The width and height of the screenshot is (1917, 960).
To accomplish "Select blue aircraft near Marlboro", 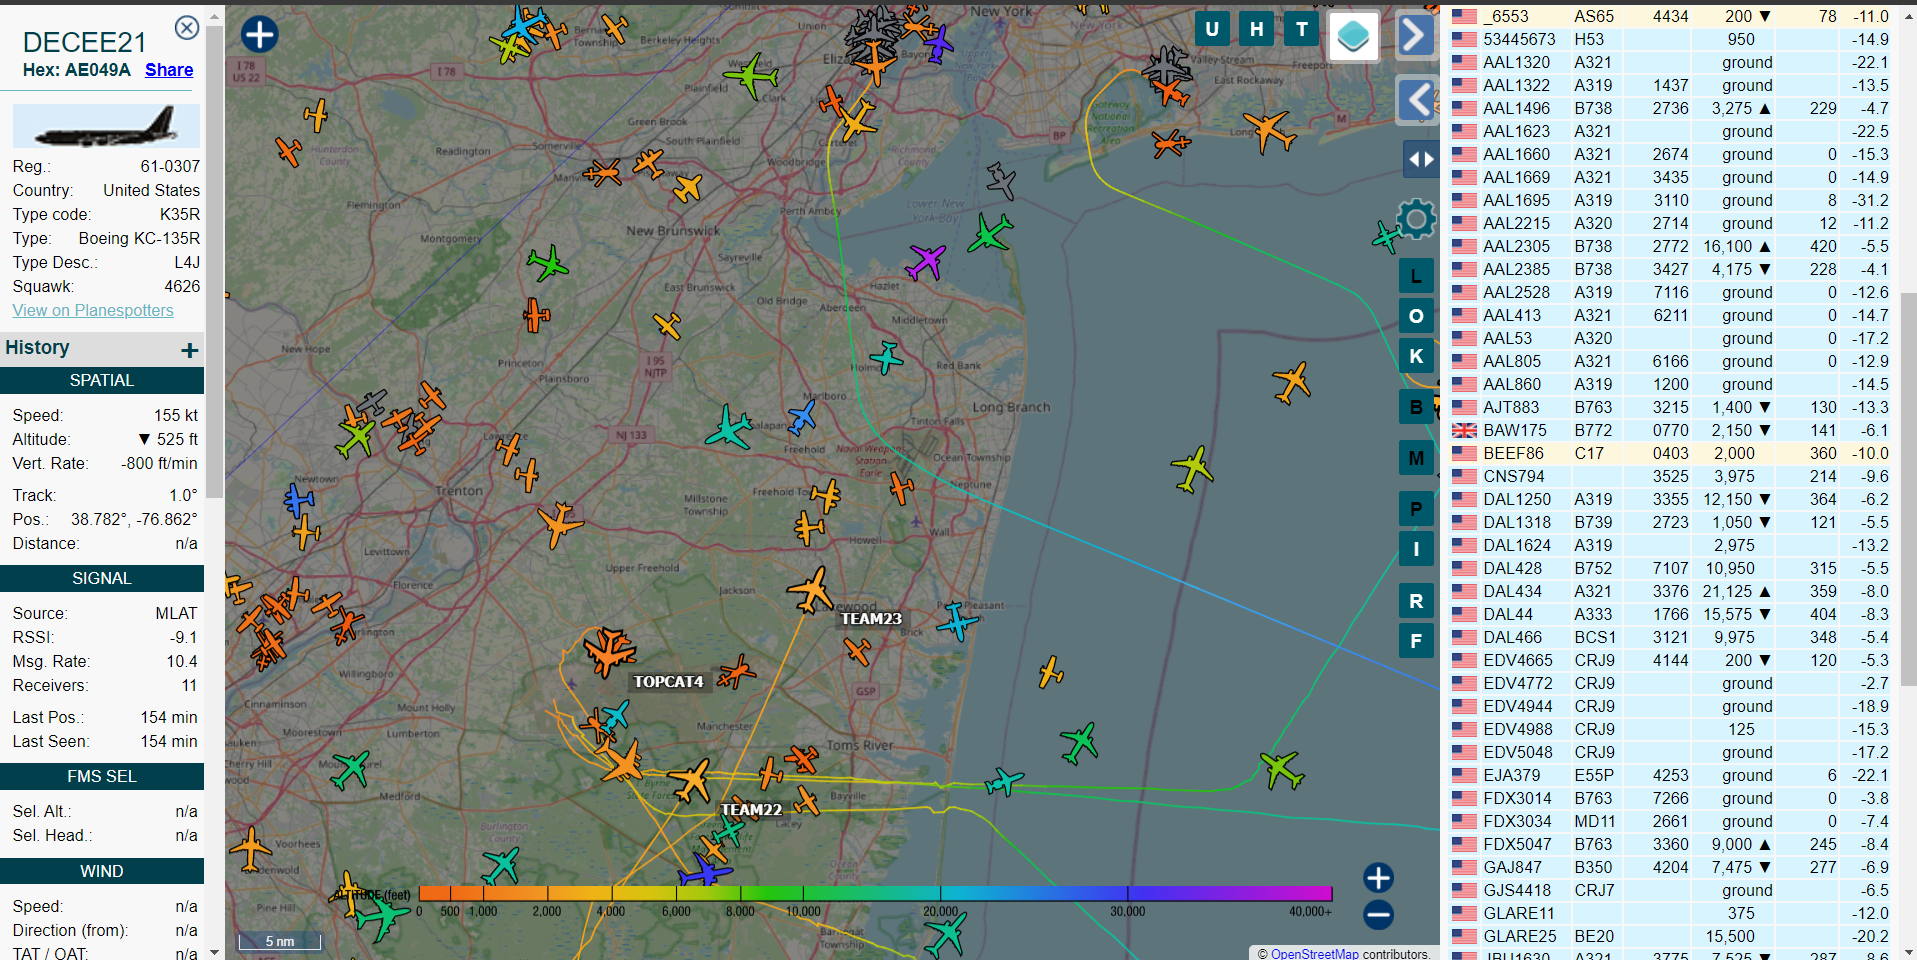I will pos(802,416).
